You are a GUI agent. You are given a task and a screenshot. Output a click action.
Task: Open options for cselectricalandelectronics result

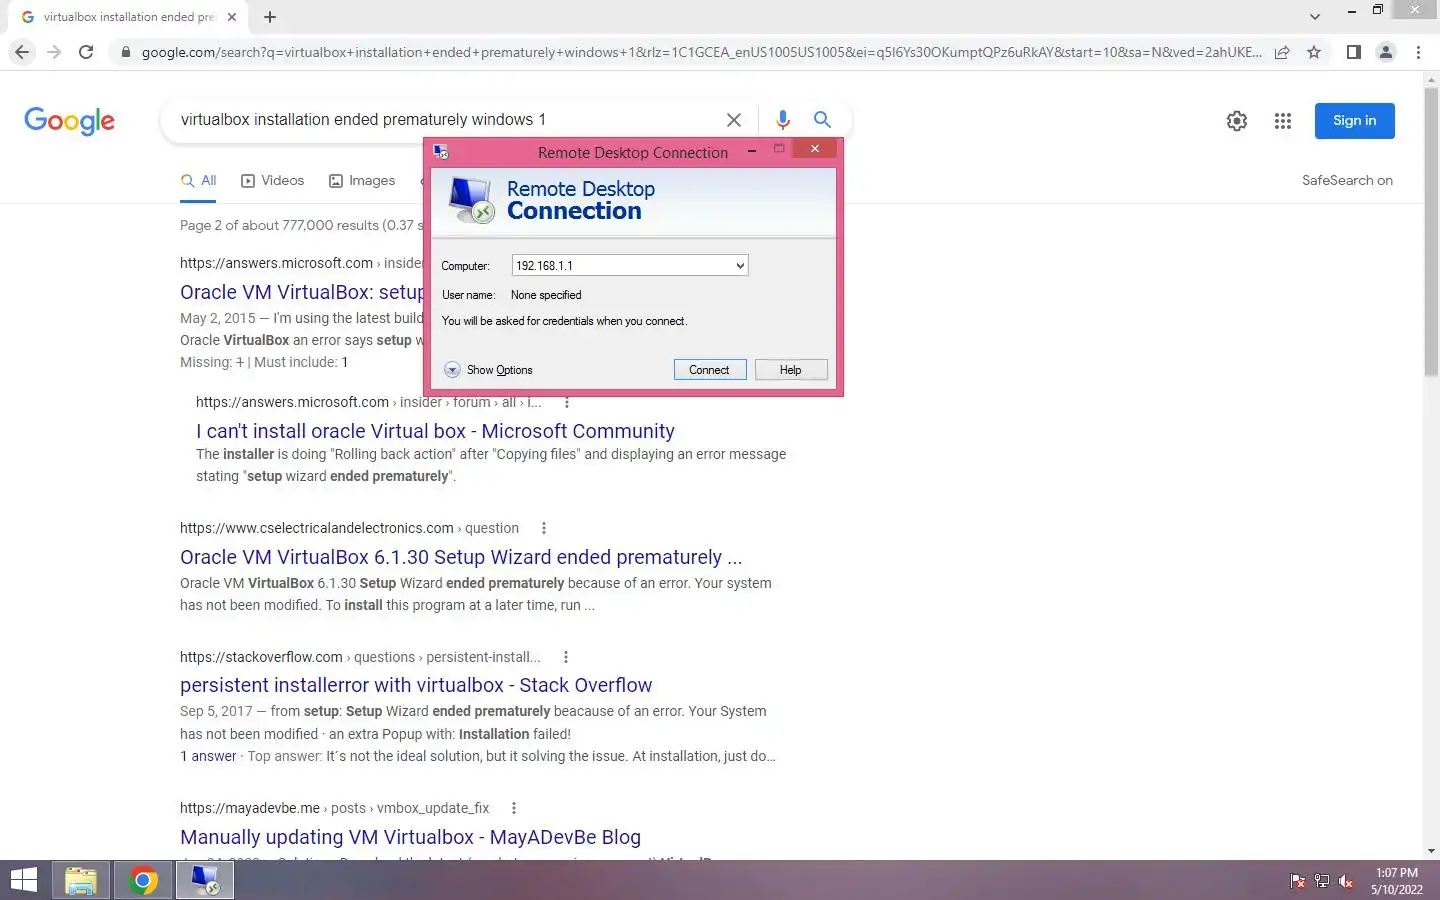point(544,528)
